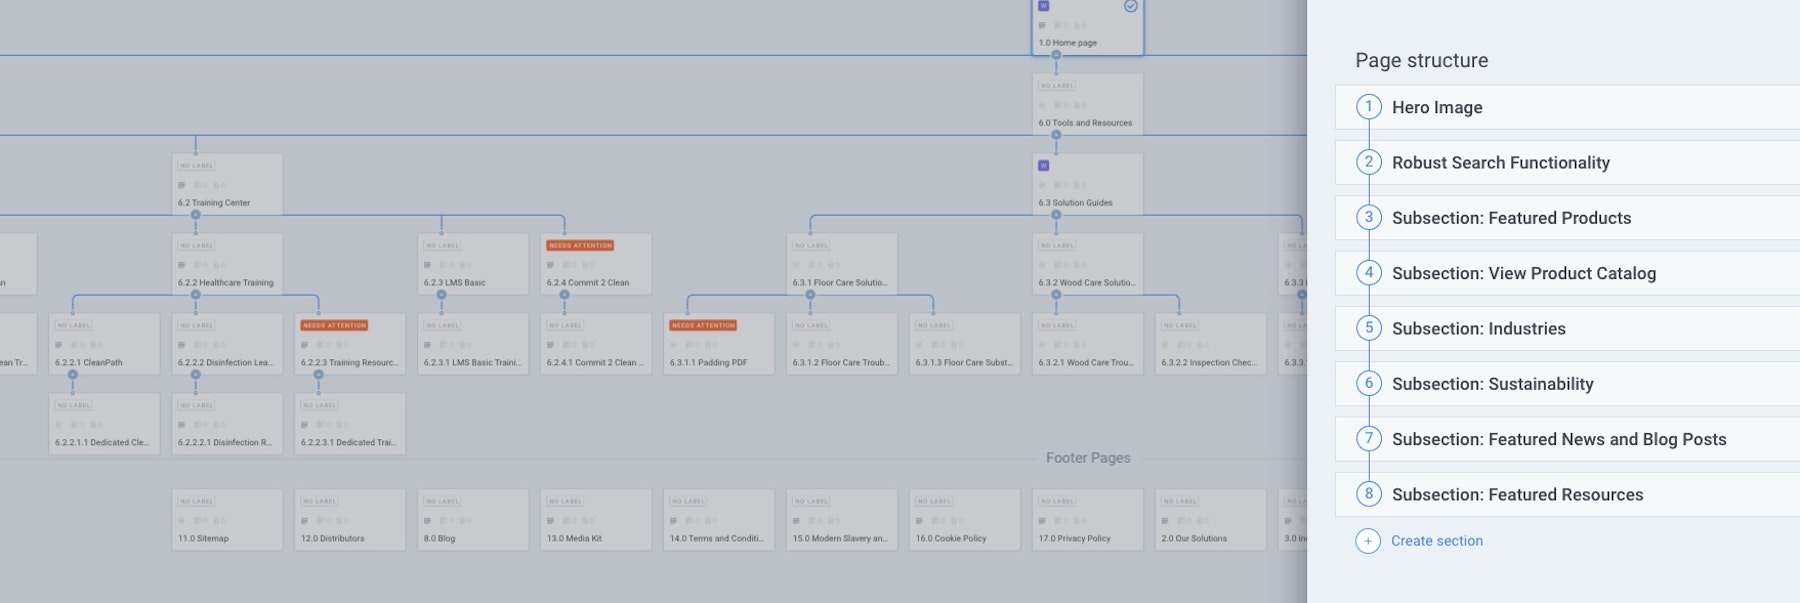This screenshot has height=603, width=1800.
Task: Collapse children under 6.2 Training Center
Action: pos(196,215)
